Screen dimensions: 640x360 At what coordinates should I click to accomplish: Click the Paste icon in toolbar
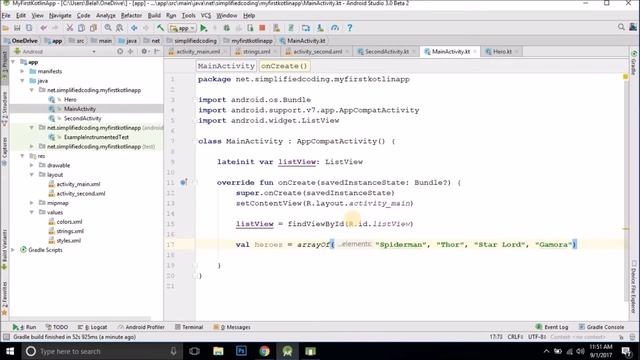point(93,28)
